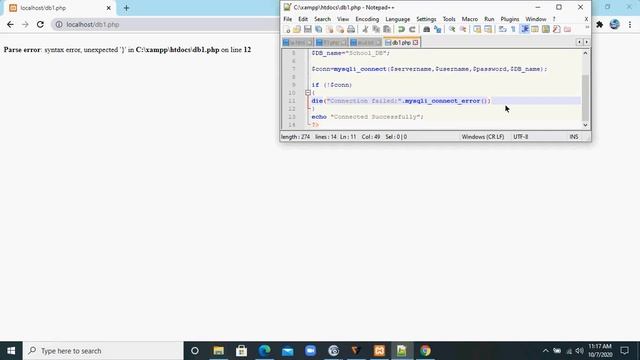Open the Macro menu
This screenshot has width=640, height=360.
tap(470, 19)
